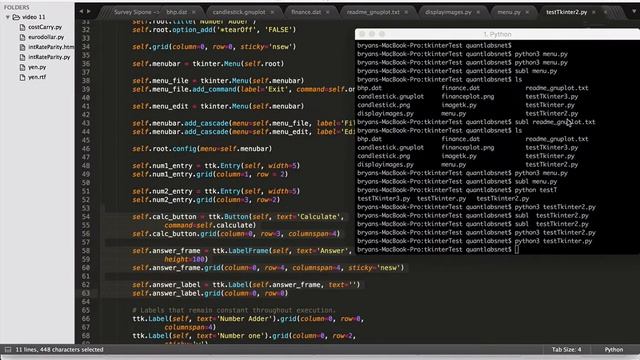Open yen.py from the sidebar

click(x=37, y=67)
